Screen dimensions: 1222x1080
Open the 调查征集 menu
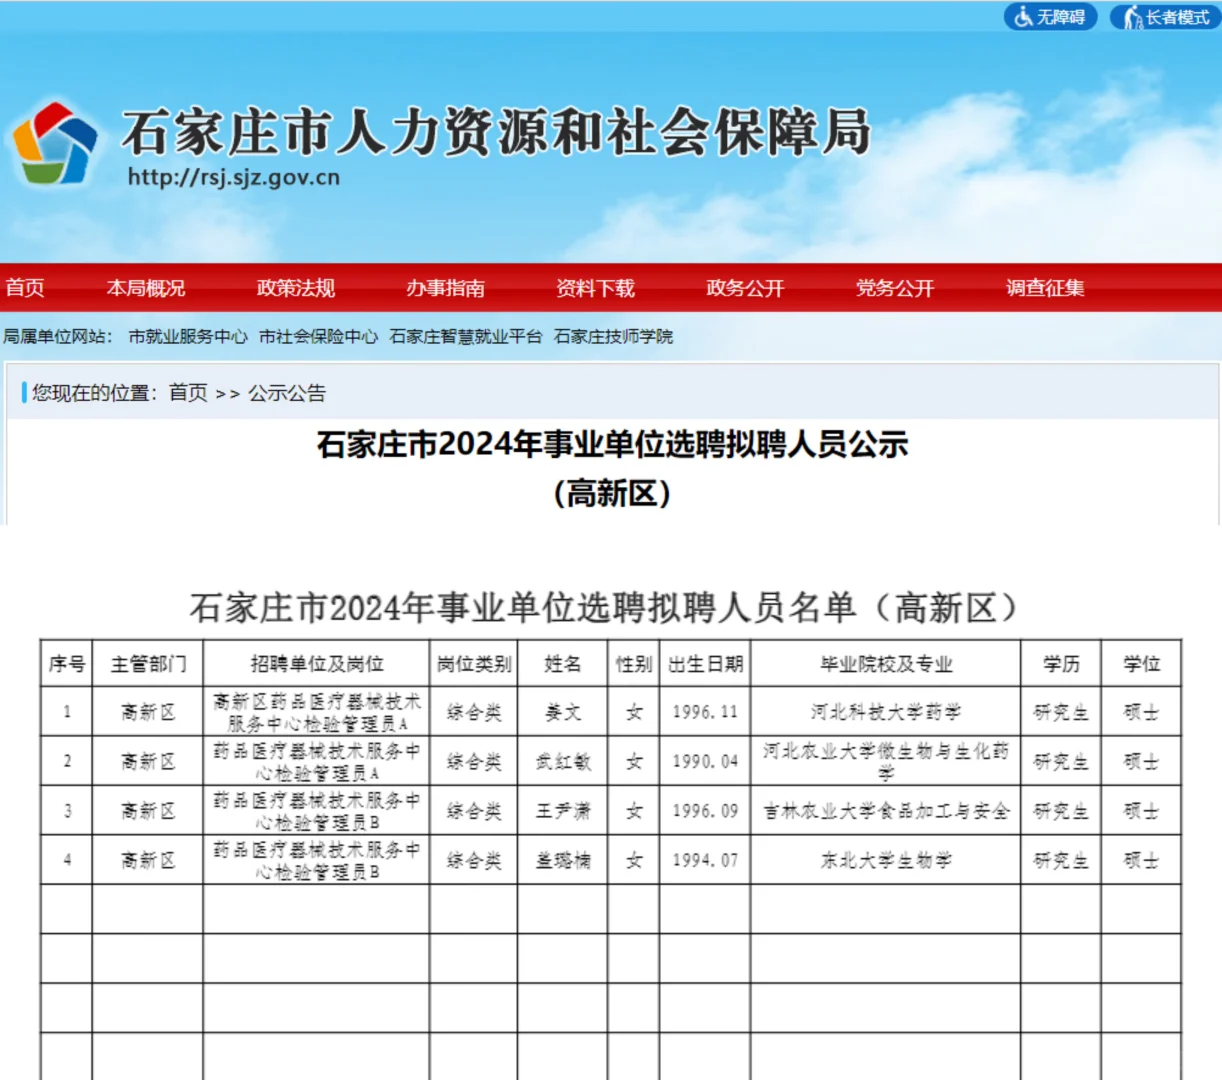coord(1044,288)
